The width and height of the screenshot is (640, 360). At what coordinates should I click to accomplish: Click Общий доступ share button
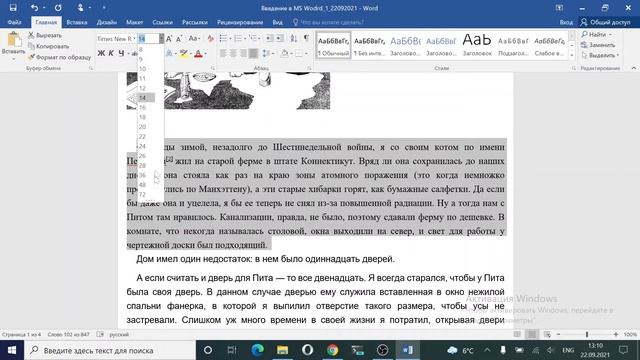point(606,22)
